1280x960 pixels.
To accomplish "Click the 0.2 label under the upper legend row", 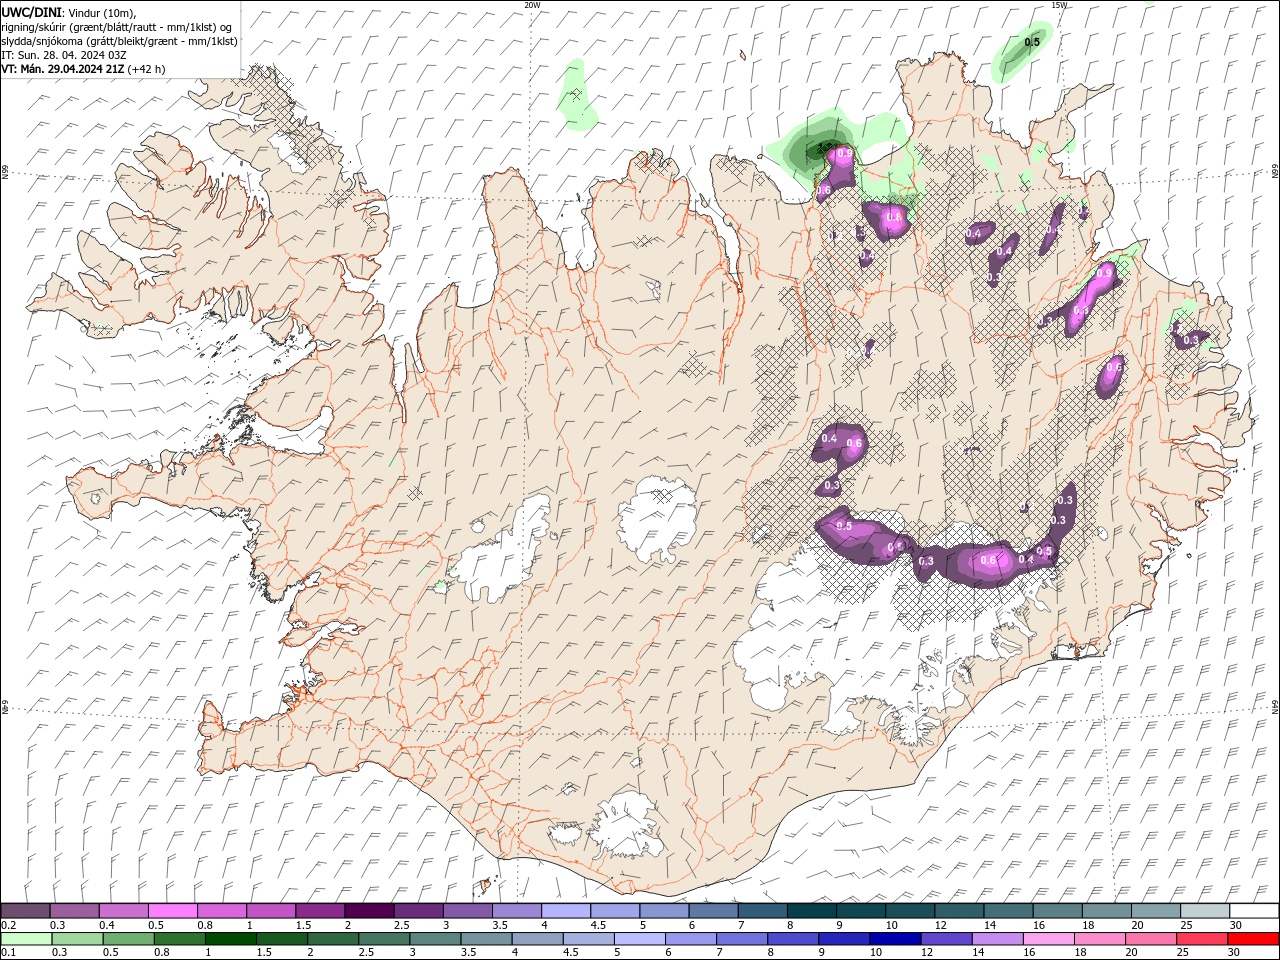I will click(x=8, y=925).
